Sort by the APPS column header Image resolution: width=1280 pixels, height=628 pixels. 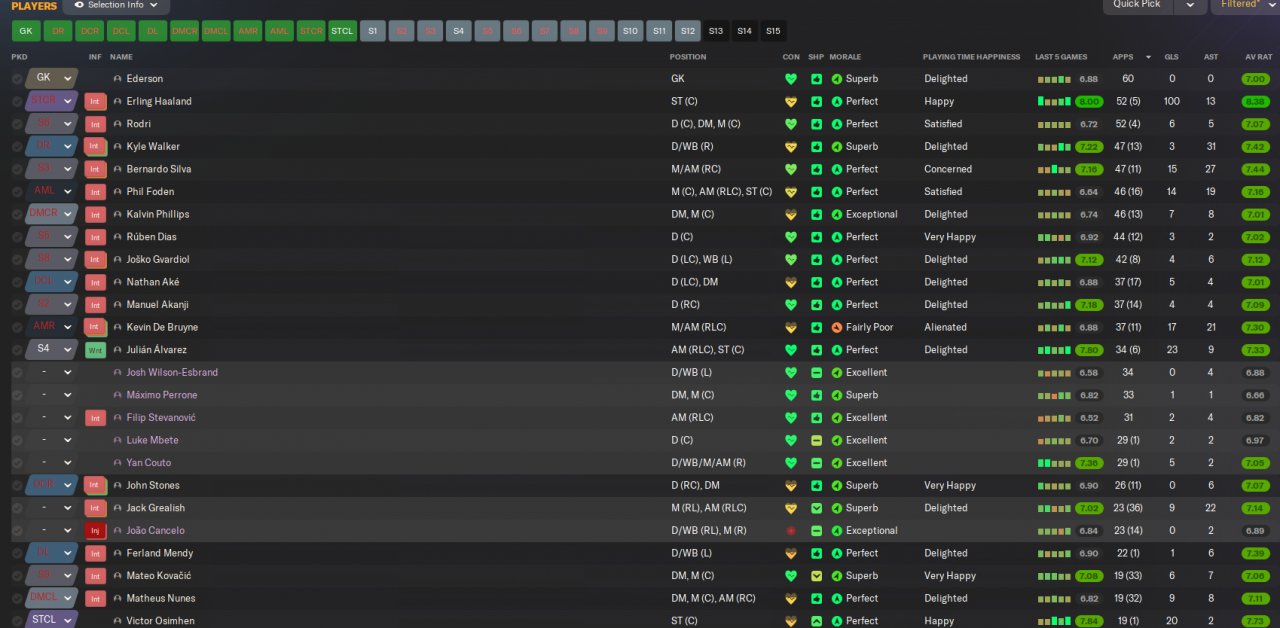pyautogui.click(x=1123, y=57)
